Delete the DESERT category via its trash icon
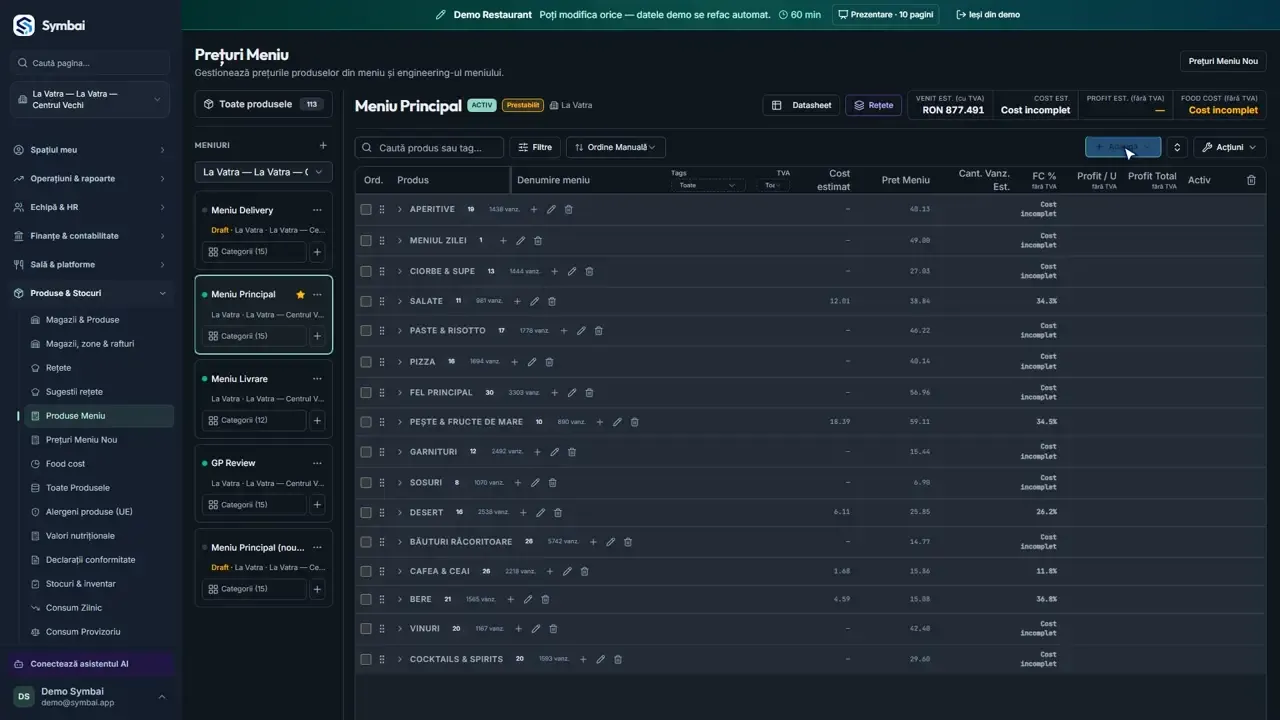Viewport: 1280px width, 720px height. pyautogui.click(x=558, y=513)
